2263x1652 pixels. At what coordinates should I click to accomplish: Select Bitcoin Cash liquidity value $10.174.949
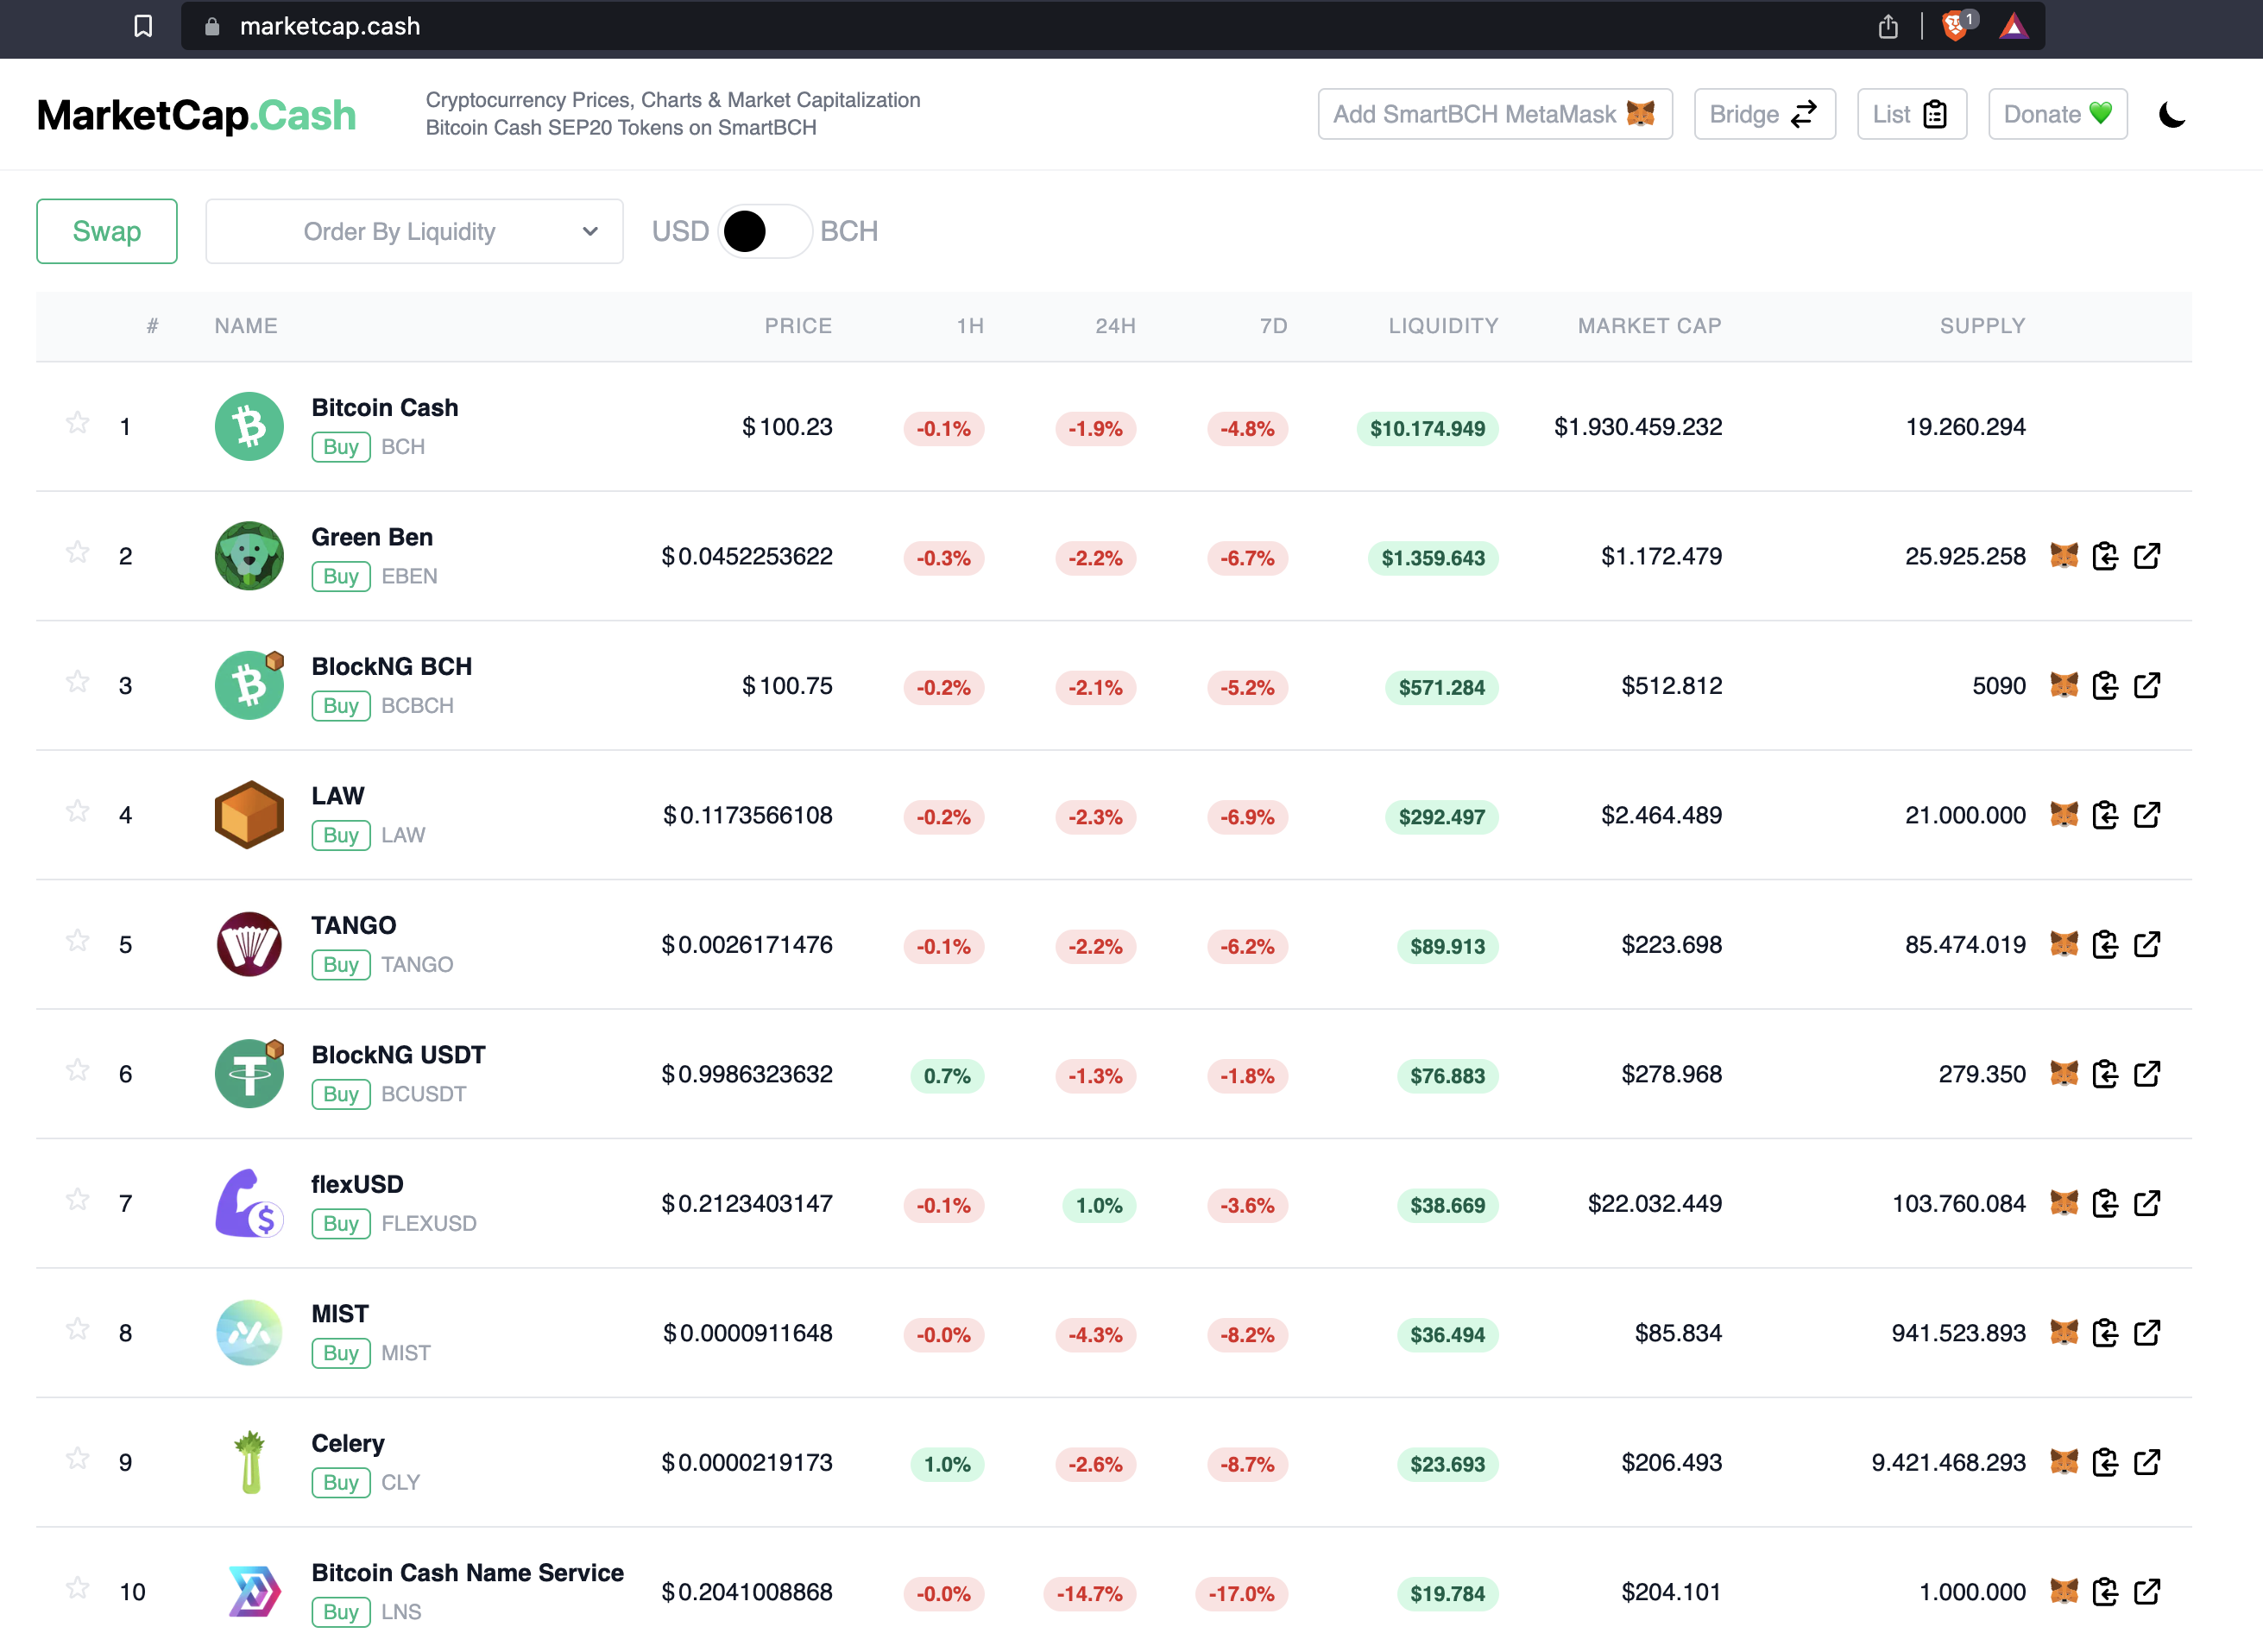(x=1427, y=428)
